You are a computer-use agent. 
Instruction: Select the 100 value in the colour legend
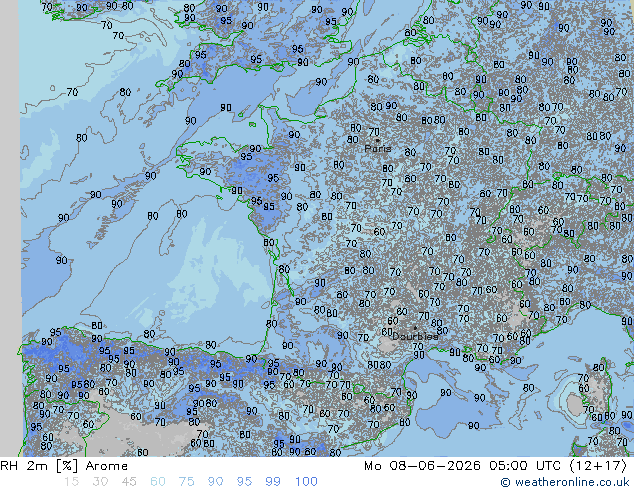pos(306,482)
